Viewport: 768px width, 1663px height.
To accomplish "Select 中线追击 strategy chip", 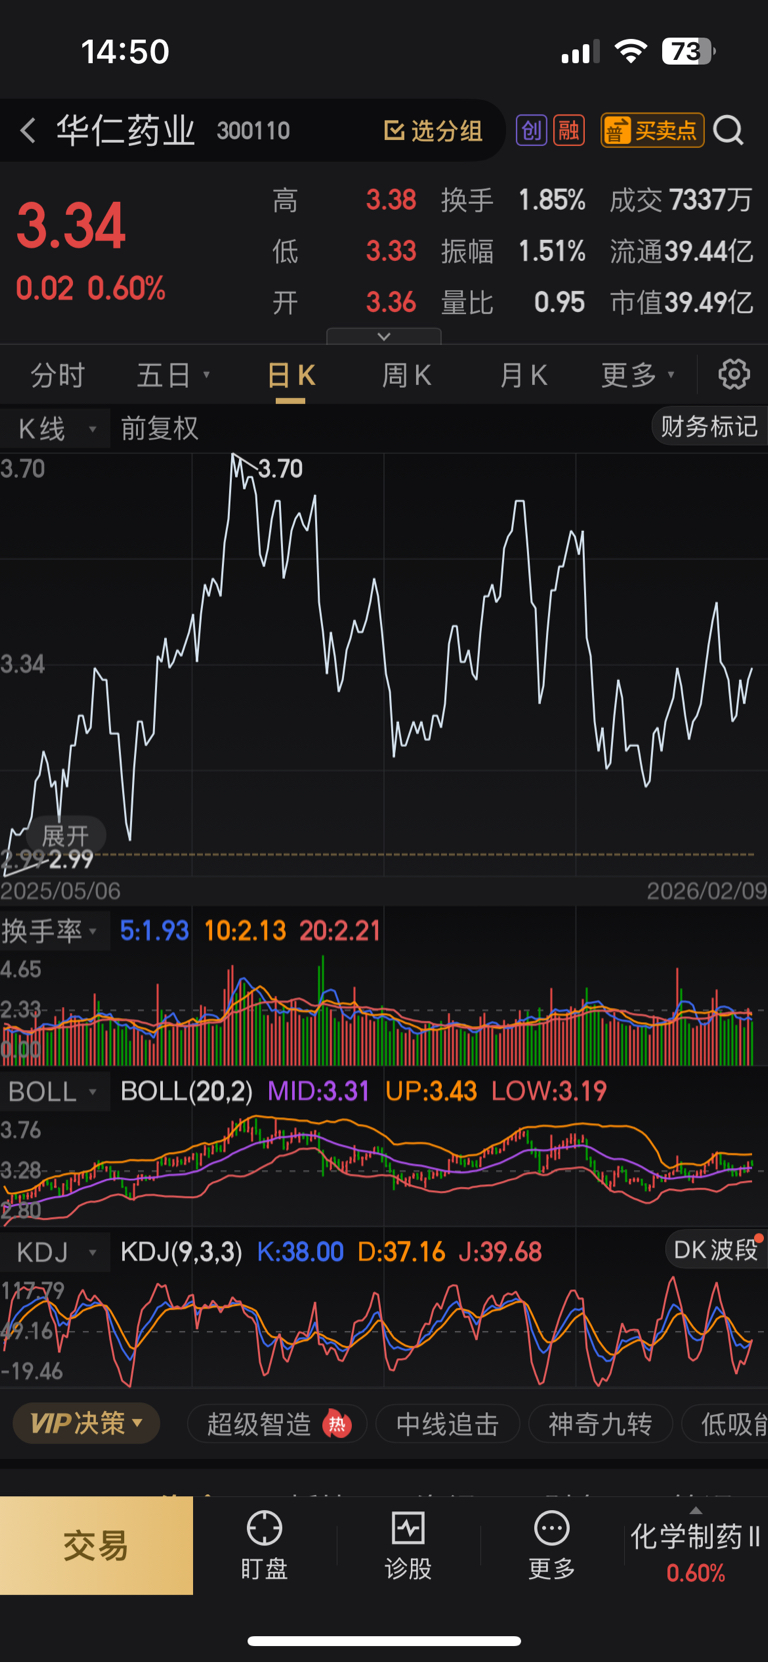I will pos(447,1424).
